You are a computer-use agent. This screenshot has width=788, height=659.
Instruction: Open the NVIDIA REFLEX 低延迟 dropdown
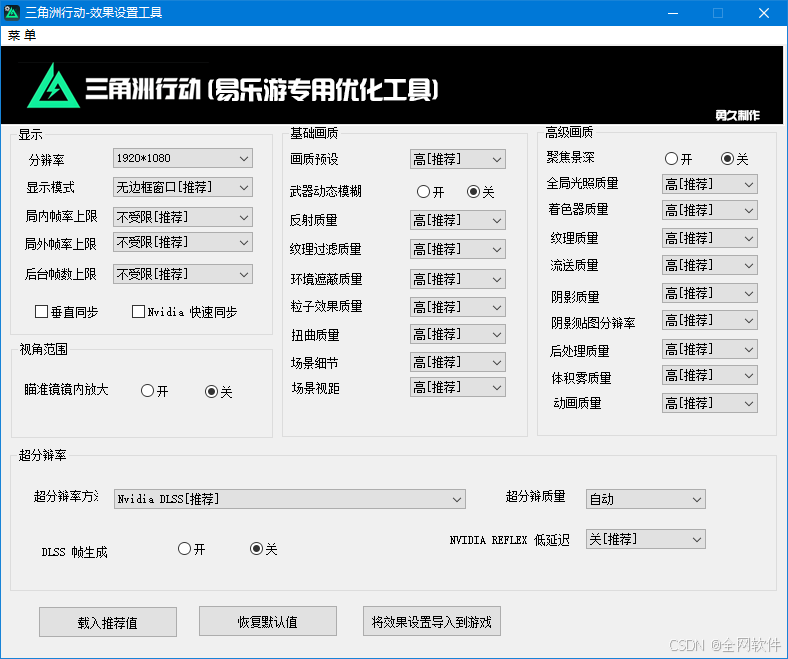tap(646, 539)
